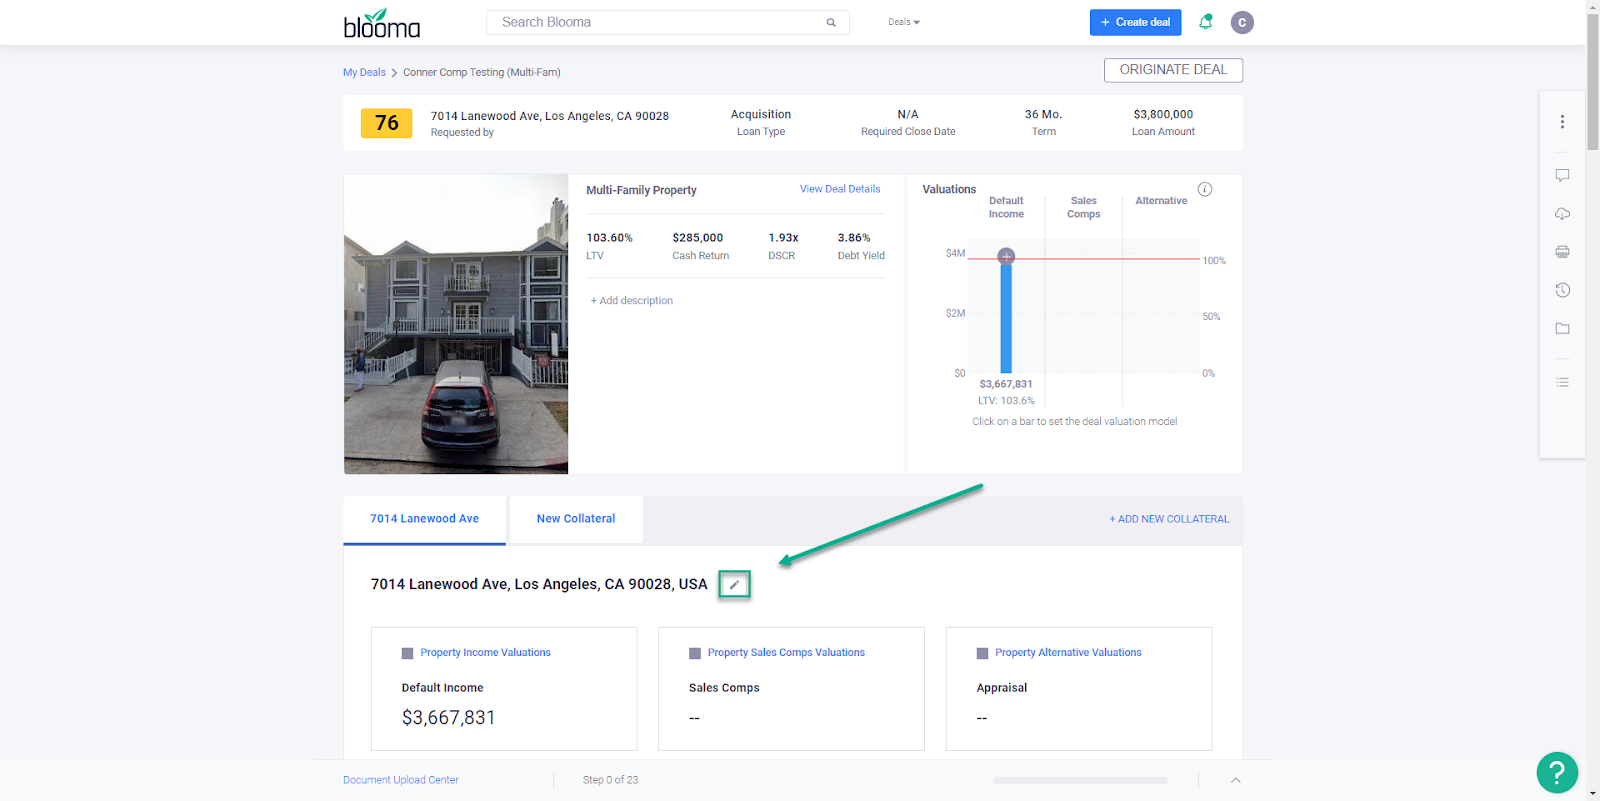This screenshot has width=1600, height=801.
Task: Click the search magnifier icon
Action: (831, 22)
